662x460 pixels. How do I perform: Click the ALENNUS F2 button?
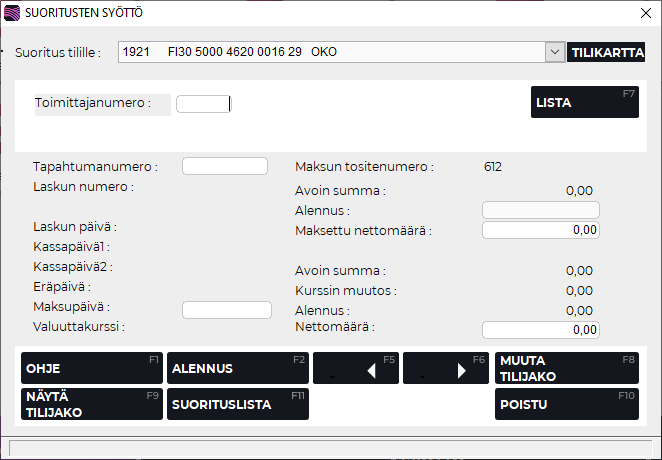237,368
